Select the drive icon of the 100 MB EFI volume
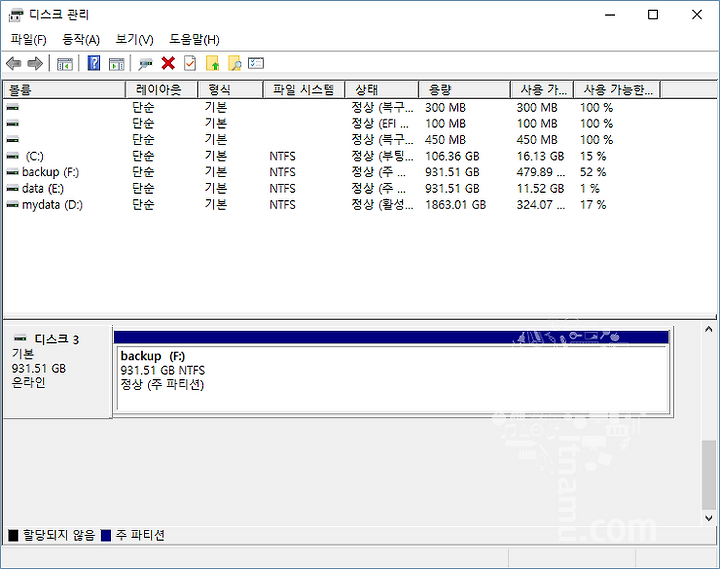 [13, 124]
